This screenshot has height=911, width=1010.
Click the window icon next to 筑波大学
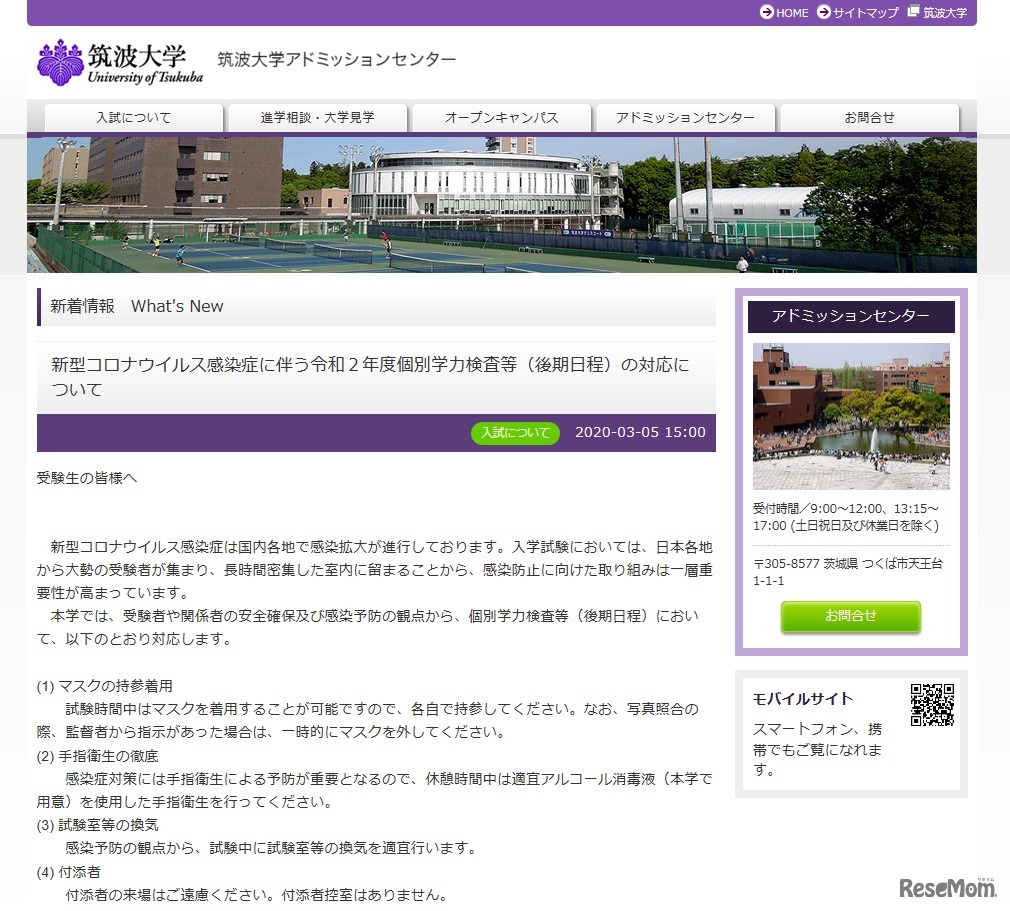coord(913,13)
